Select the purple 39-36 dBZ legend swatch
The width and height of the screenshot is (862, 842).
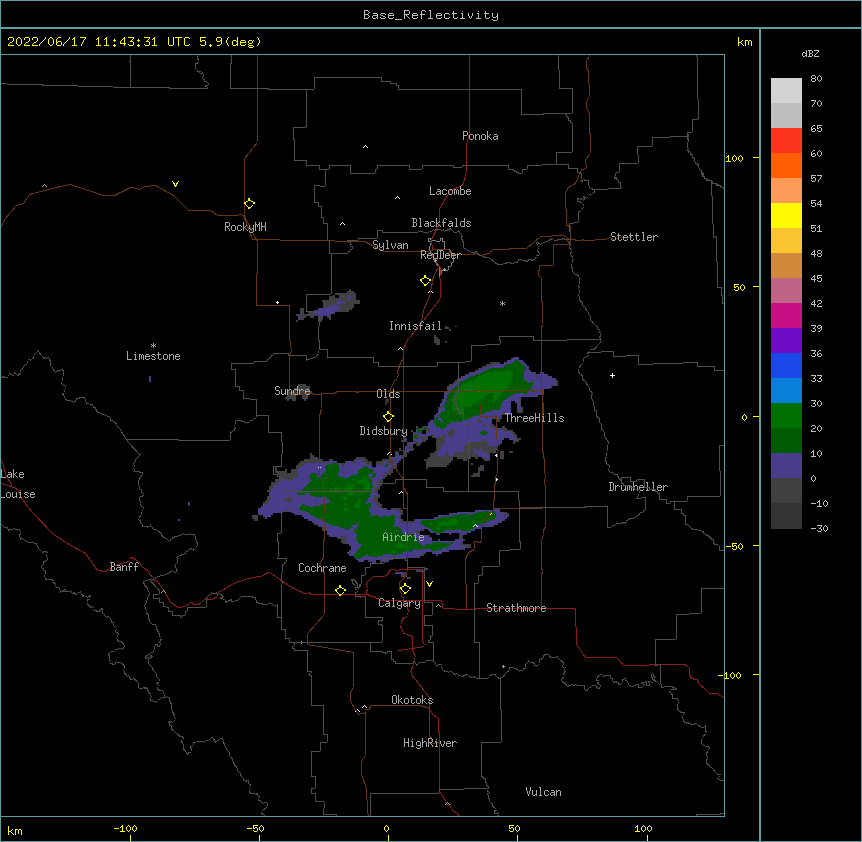[786, 340]
